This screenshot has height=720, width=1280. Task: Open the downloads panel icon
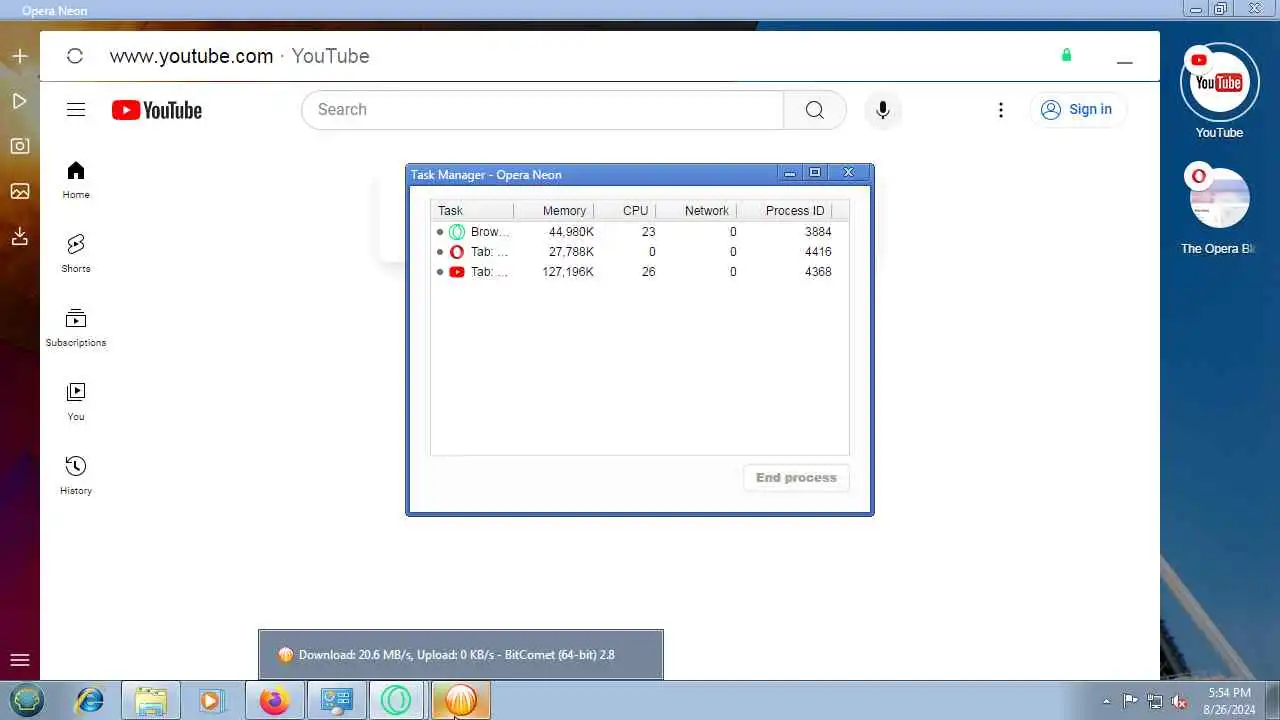[x=19, y=236]
